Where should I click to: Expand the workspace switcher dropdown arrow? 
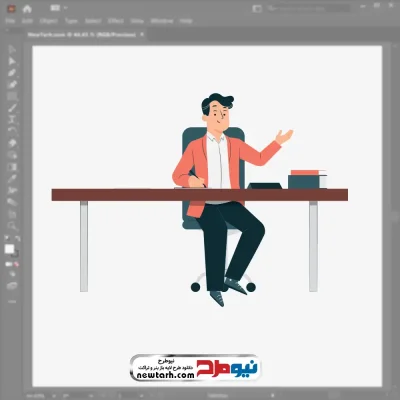65,8
